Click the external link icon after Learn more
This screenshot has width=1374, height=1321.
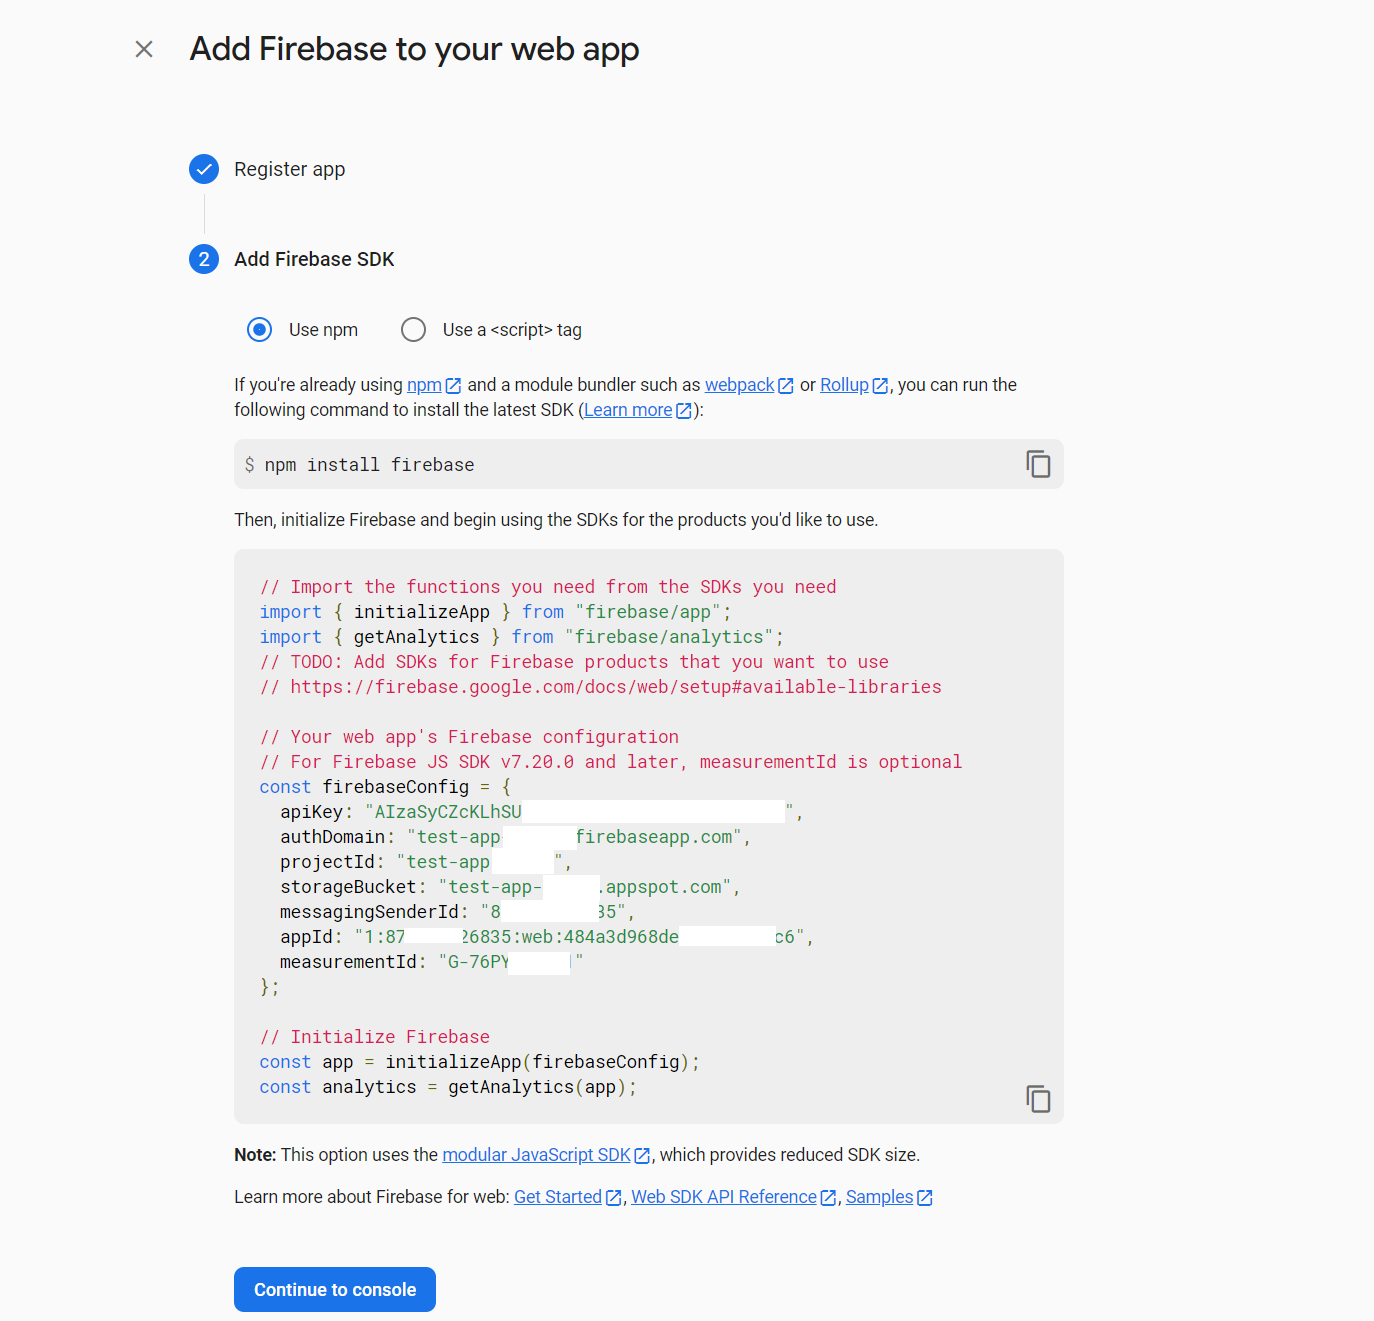pos(684,411)
